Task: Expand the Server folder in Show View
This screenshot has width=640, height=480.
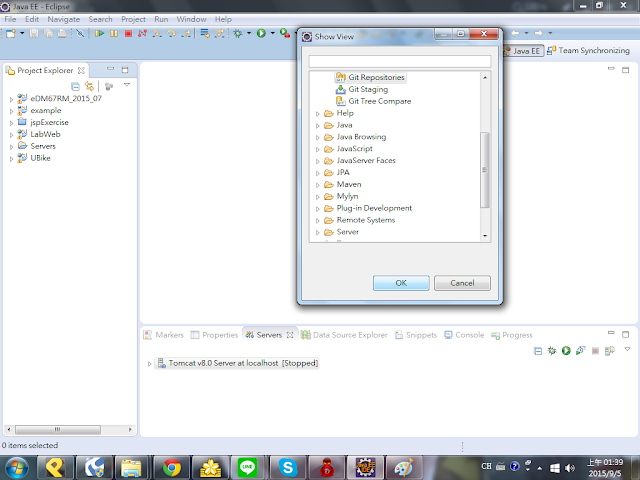Action: pos(318,232)
